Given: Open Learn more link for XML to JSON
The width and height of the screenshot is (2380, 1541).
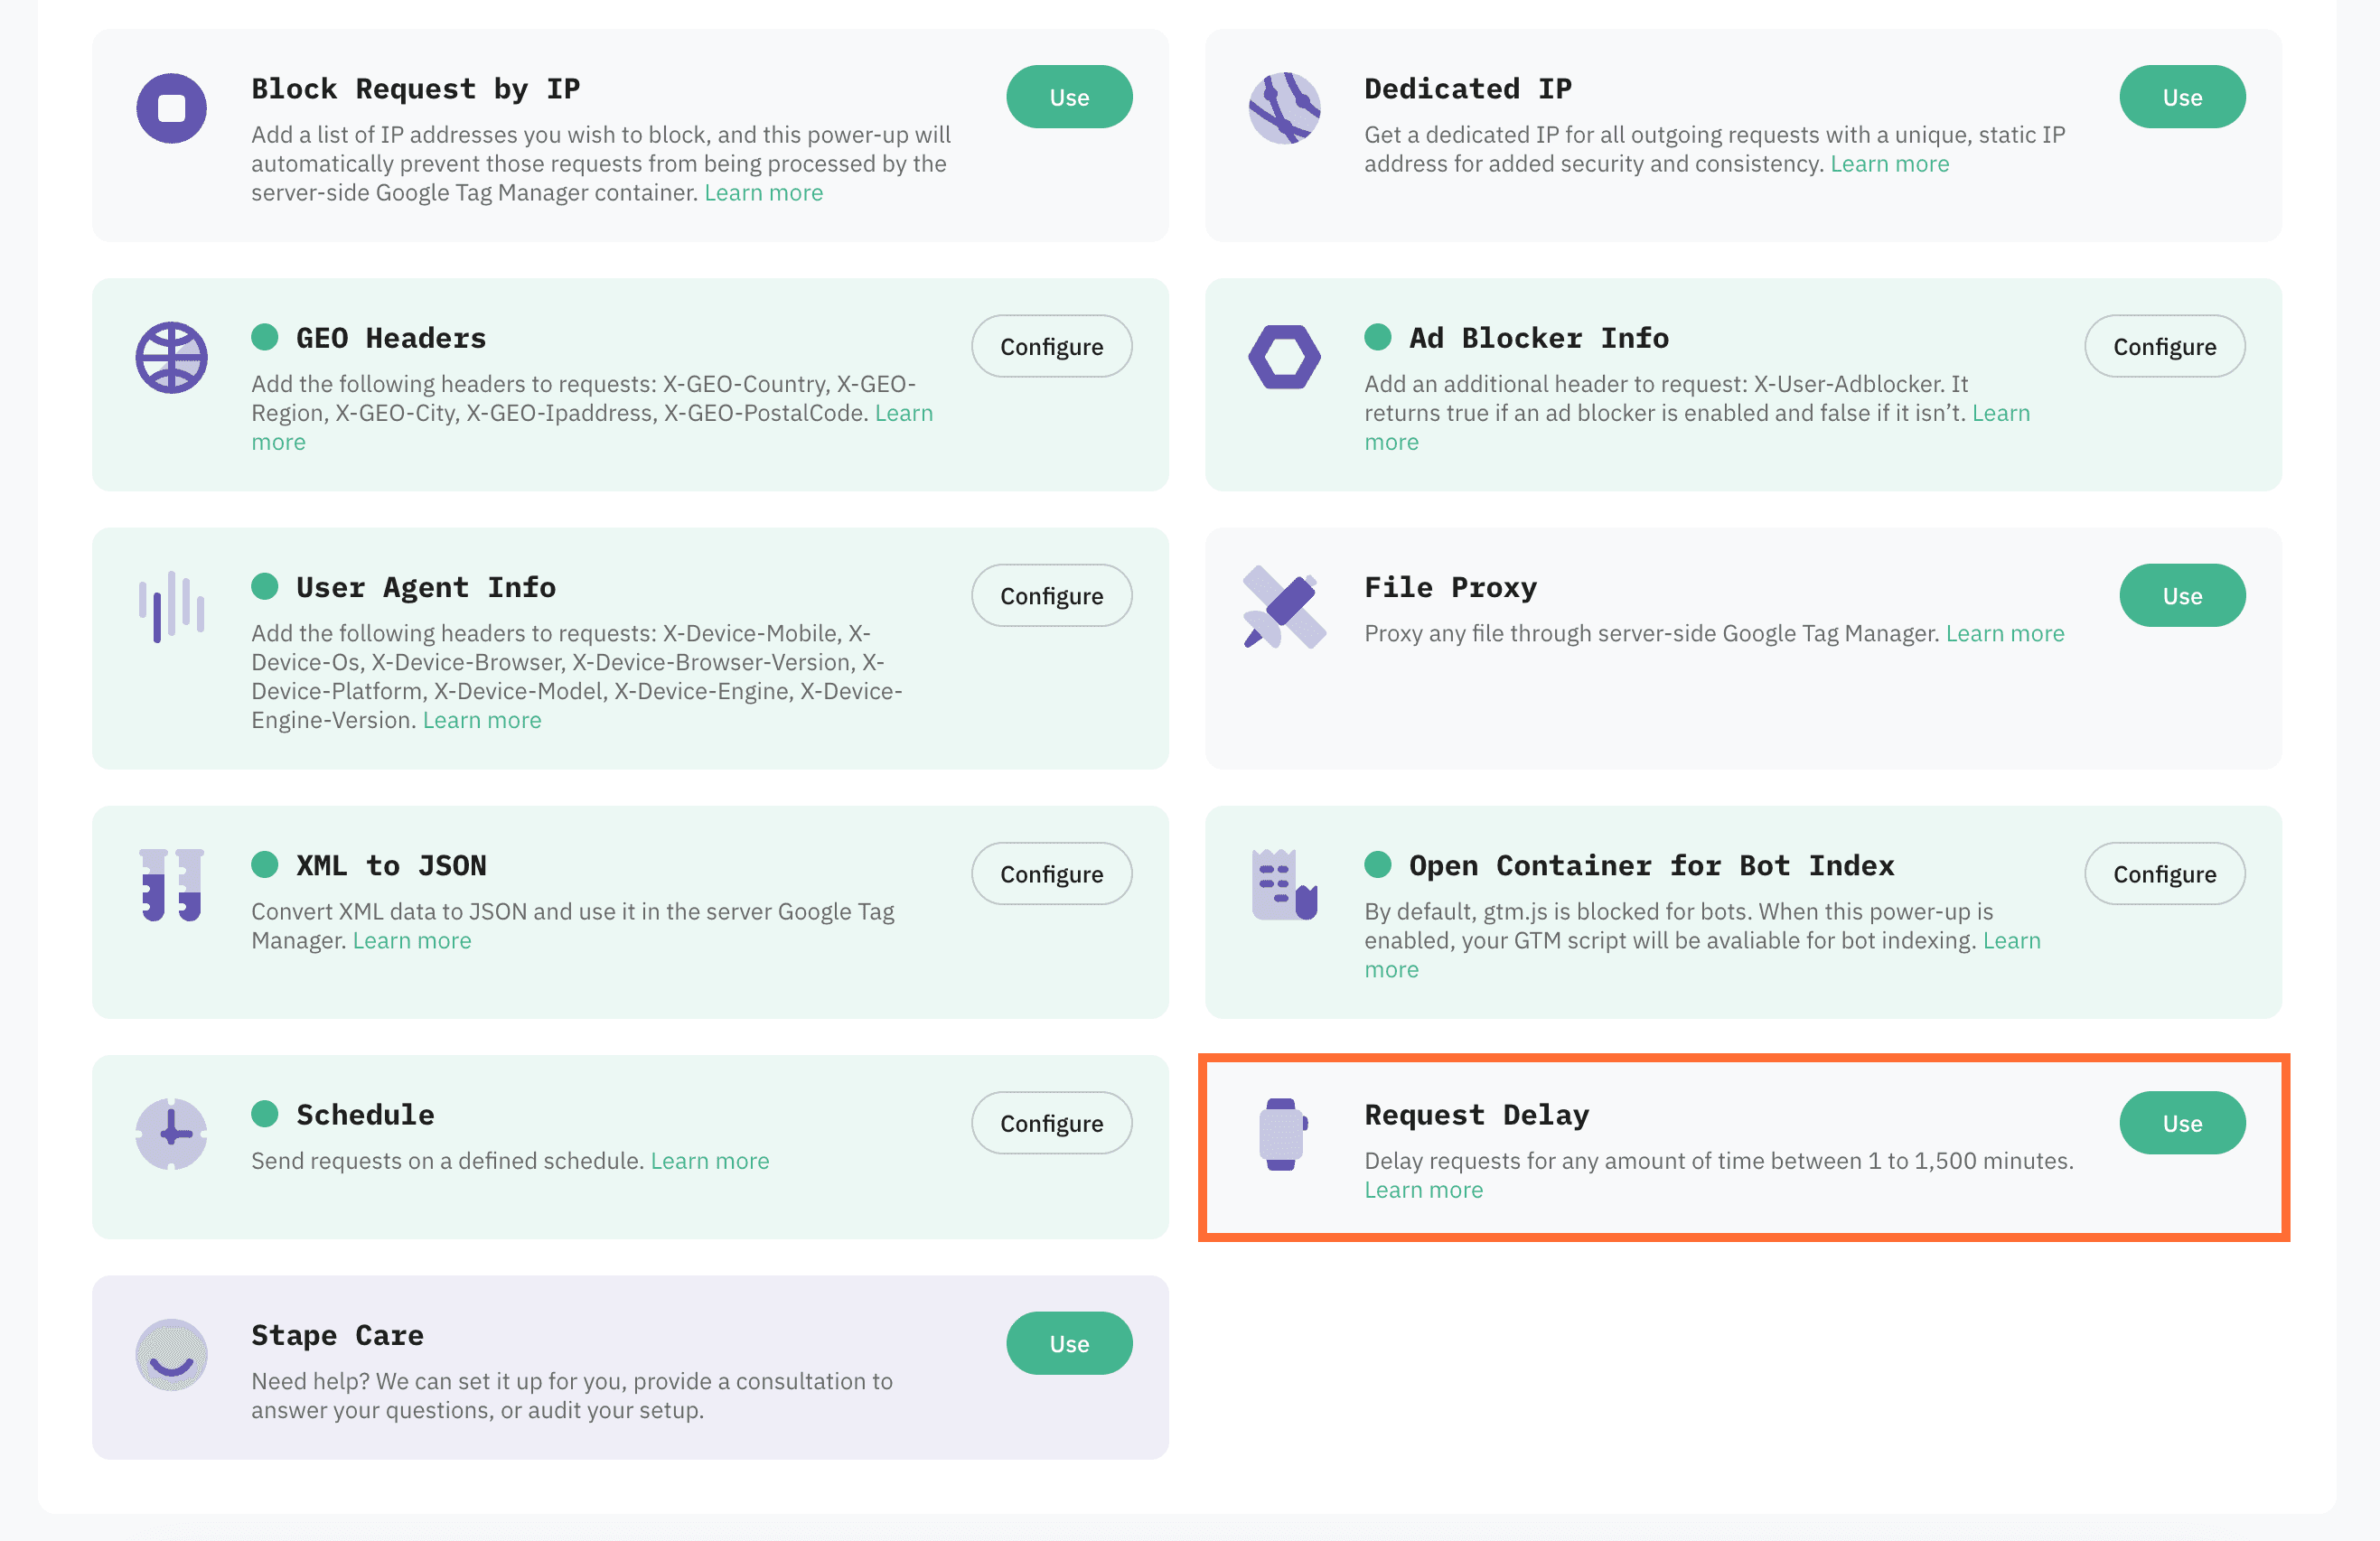Looking at the screenshot, I should pyautogui.click(x=411, y=940).
